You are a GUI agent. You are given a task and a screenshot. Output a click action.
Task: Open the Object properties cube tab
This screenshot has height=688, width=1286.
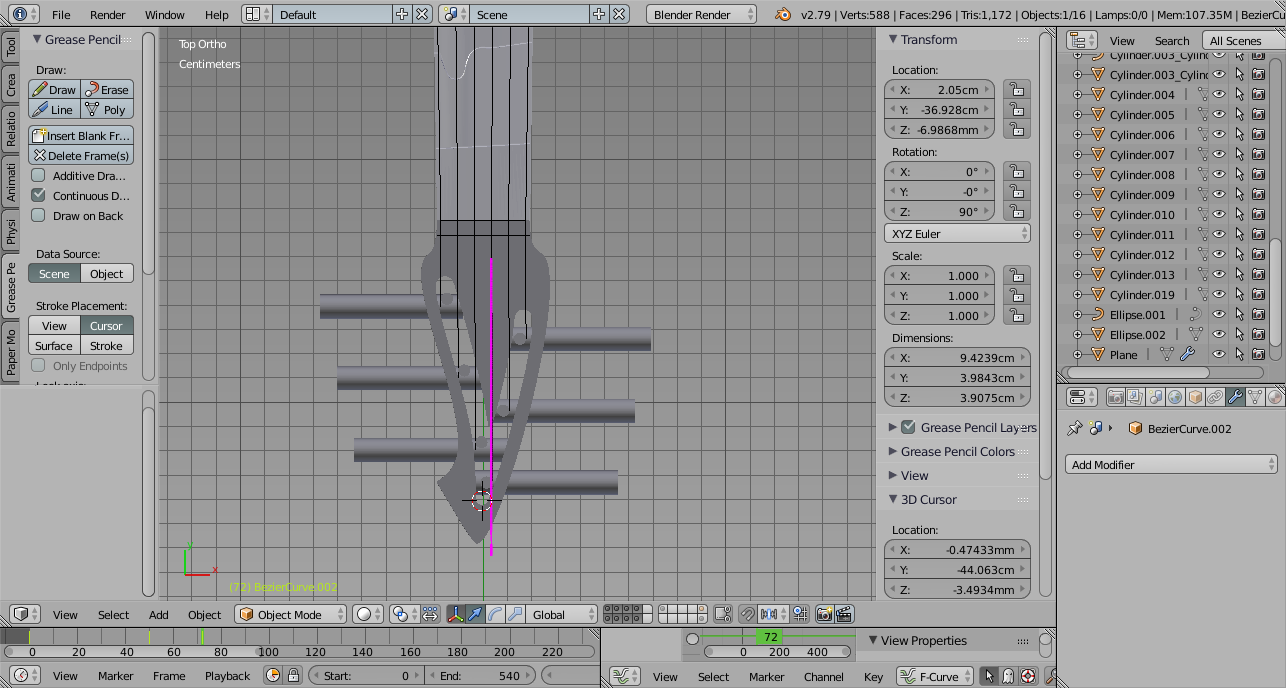click(x=1196, y=397)
